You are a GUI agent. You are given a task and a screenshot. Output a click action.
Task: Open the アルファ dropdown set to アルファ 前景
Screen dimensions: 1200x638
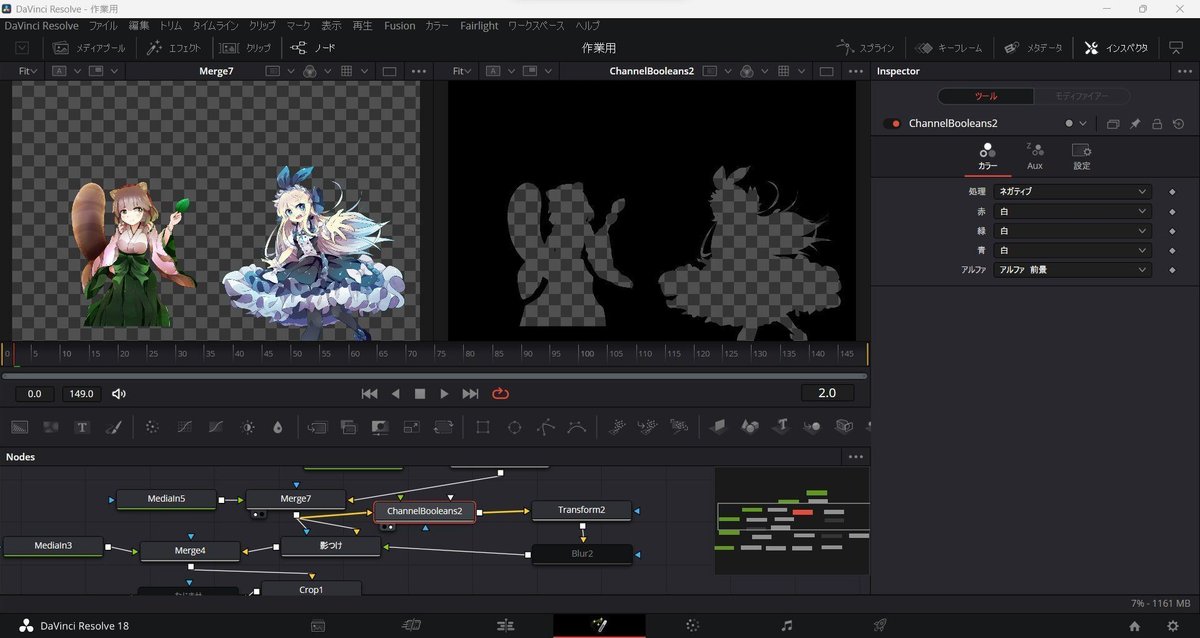pos(1073,270)
